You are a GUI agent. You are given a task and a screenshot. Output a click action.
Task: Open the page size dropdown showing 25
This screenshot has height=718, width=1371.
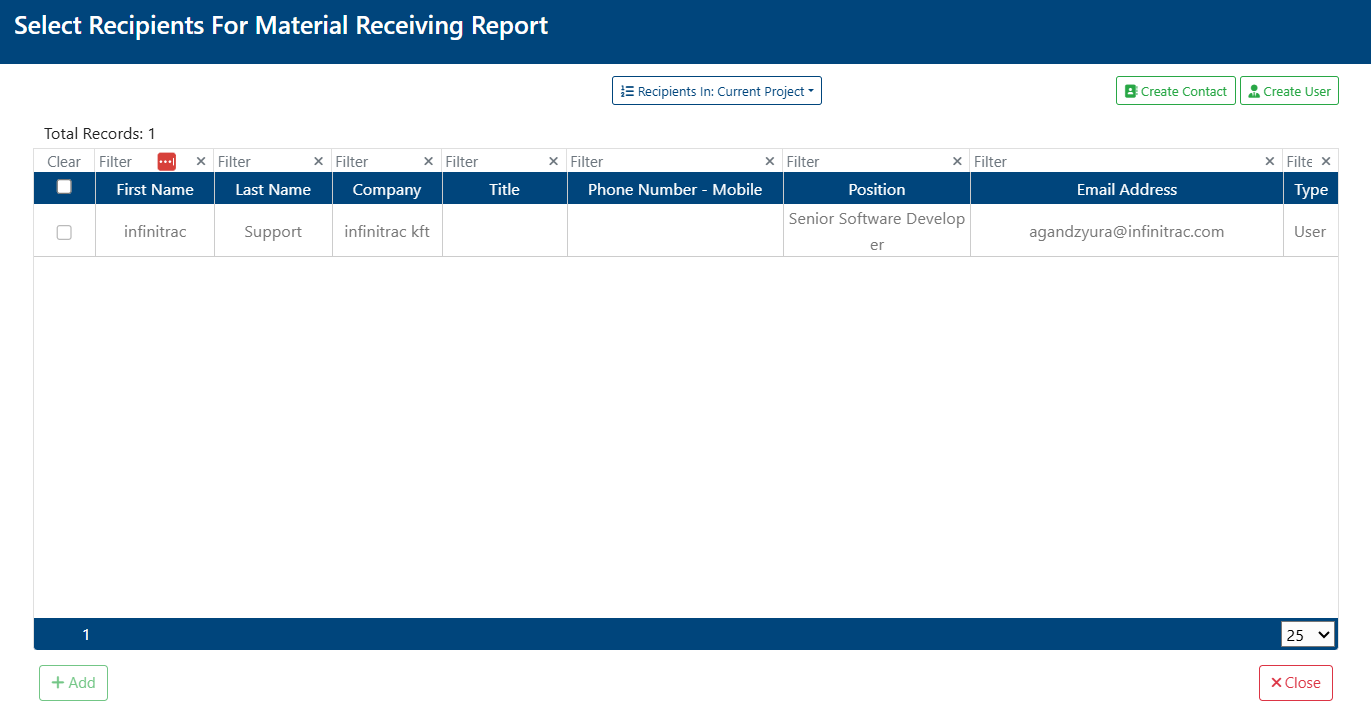(1308, 634)
